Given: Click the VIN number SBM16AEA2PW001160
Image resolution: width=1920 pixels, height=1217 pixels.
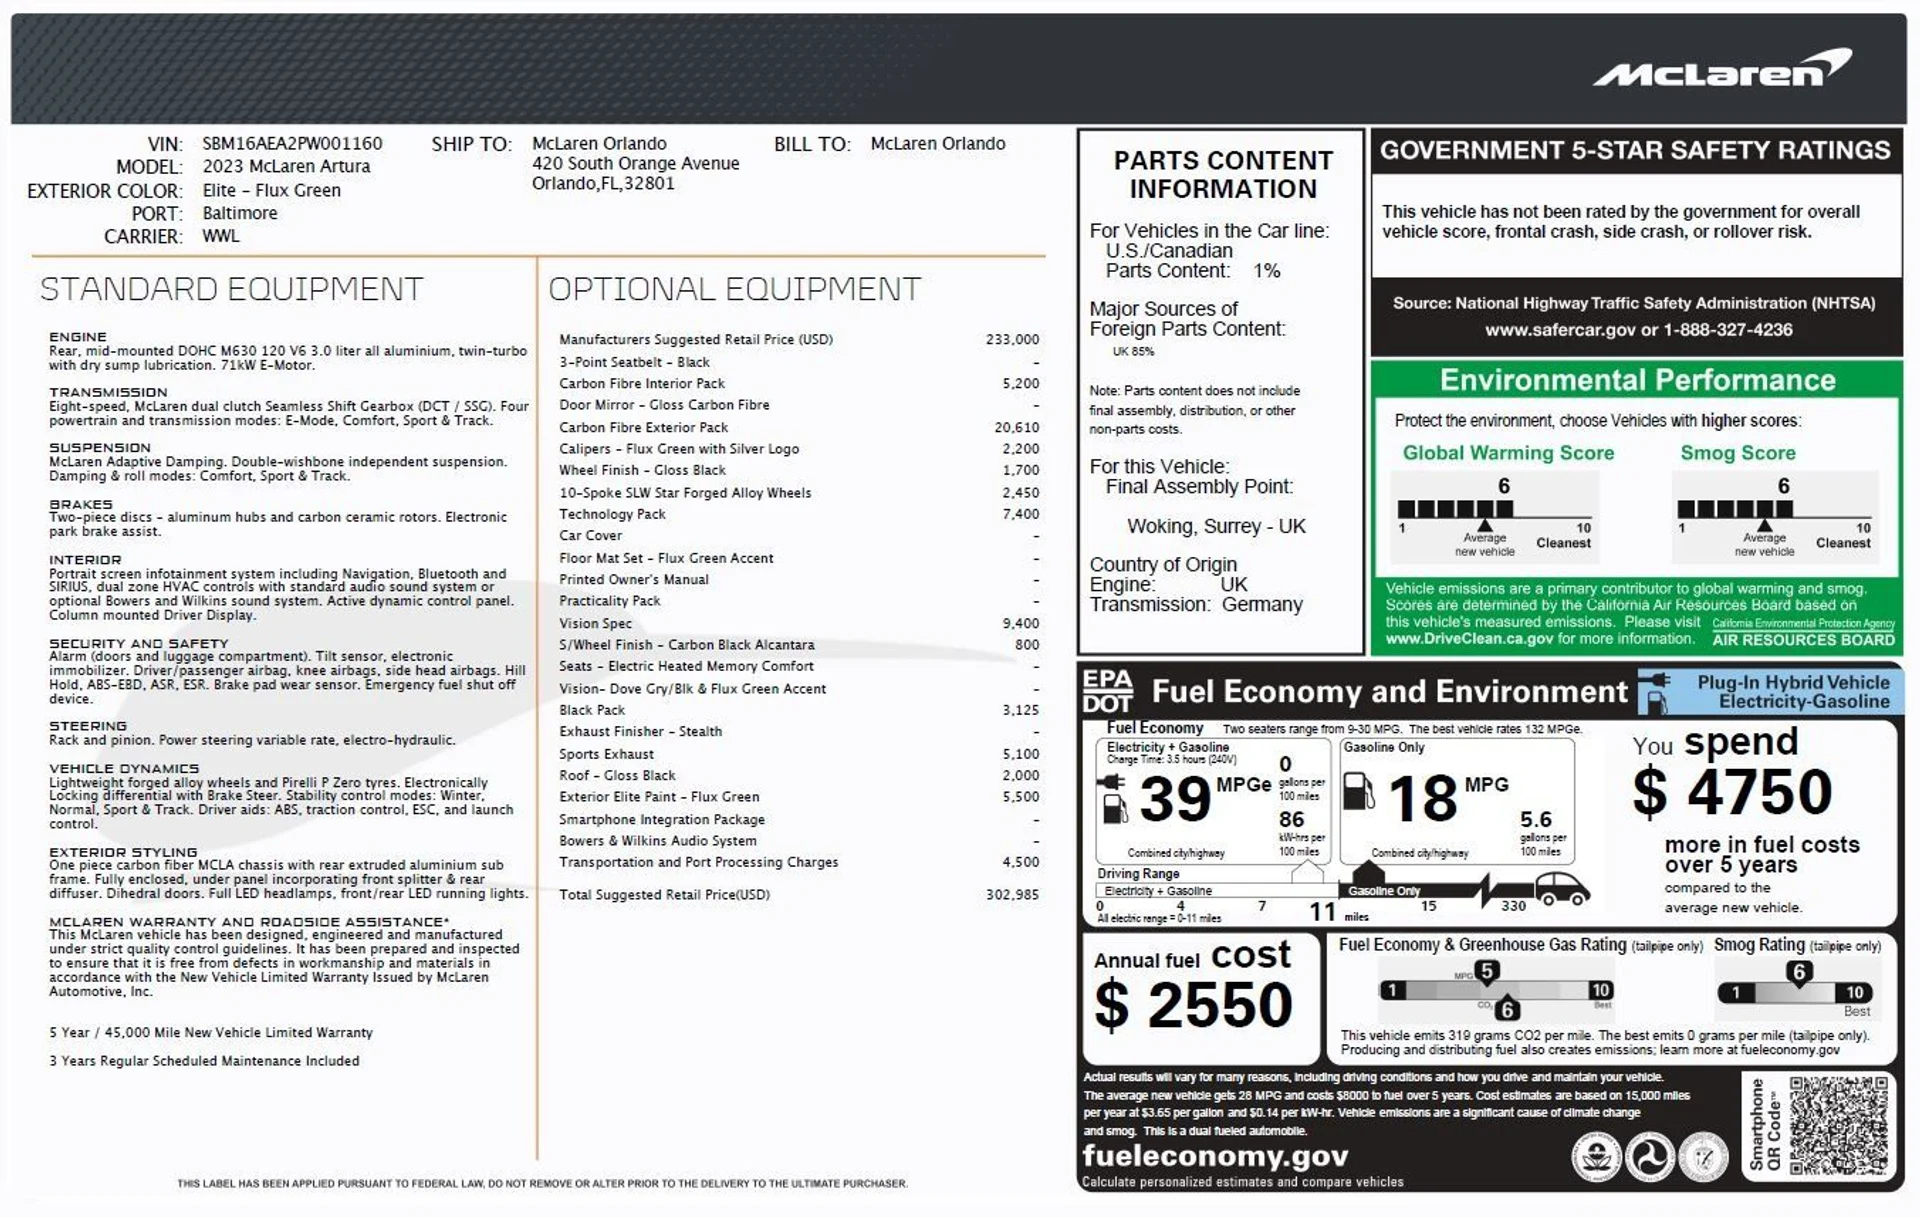Looking at the screenshot, I should tap(292, 144).
